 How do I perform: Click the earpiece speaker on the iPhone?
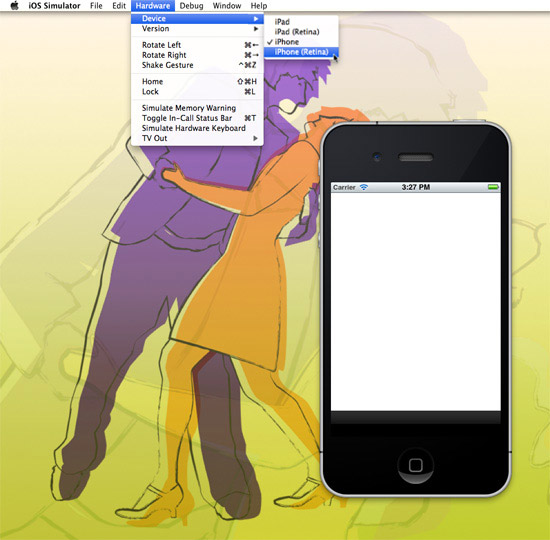coord(416,157)
